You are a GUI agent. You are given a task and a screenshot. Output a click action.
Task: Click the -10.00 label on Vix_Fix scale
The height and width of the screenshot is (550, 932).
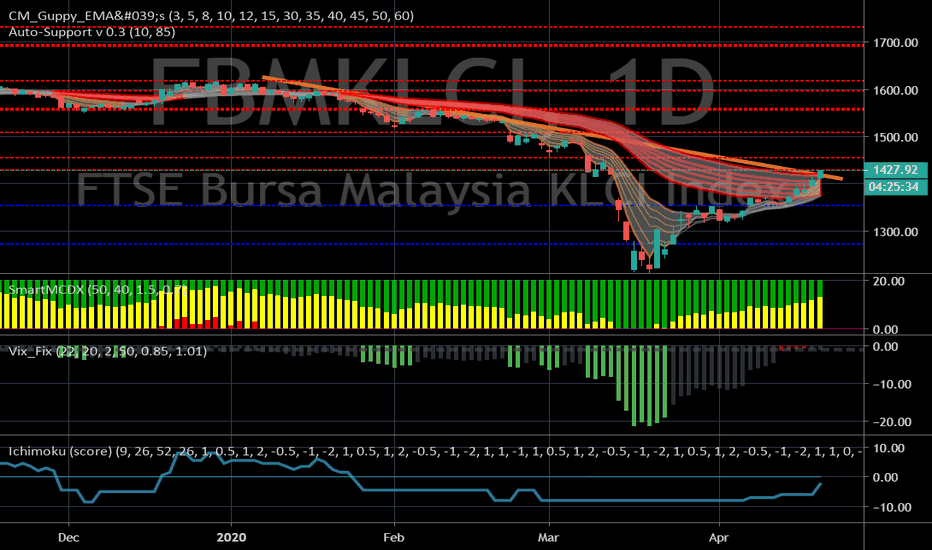click(x=892, y=384)
